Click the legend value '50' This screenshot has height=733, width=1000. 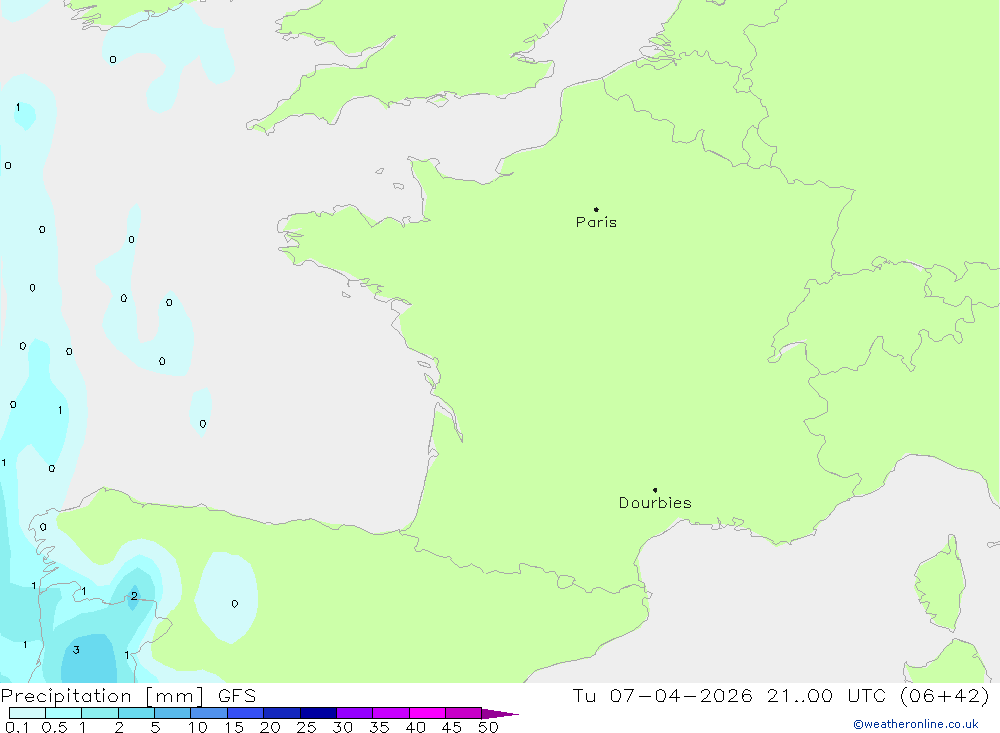[488, 727]
